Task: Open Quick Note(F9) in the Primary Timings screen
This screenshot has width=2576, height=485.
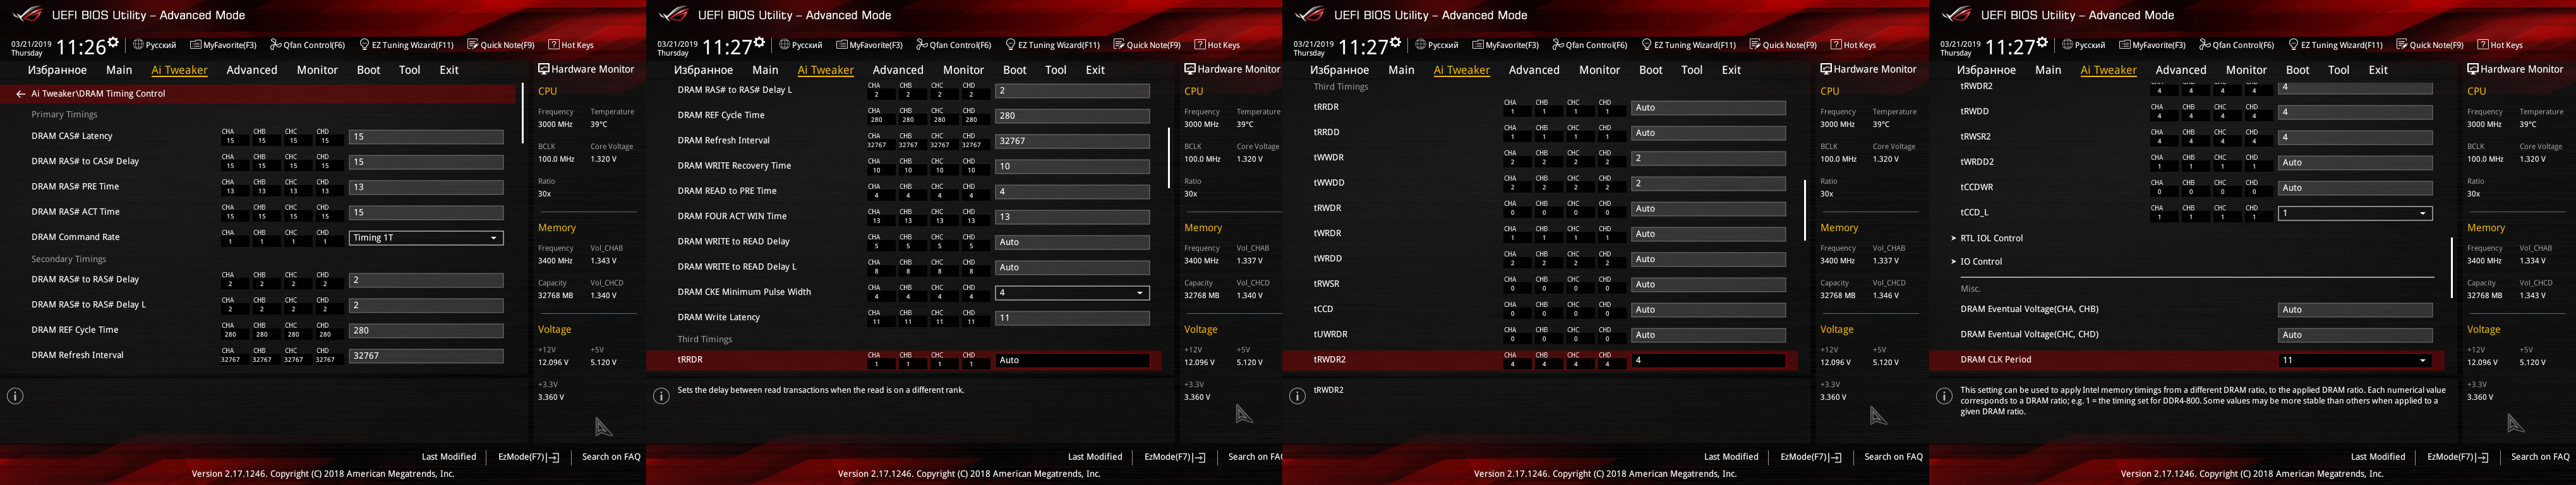Action: pos(500,45)
